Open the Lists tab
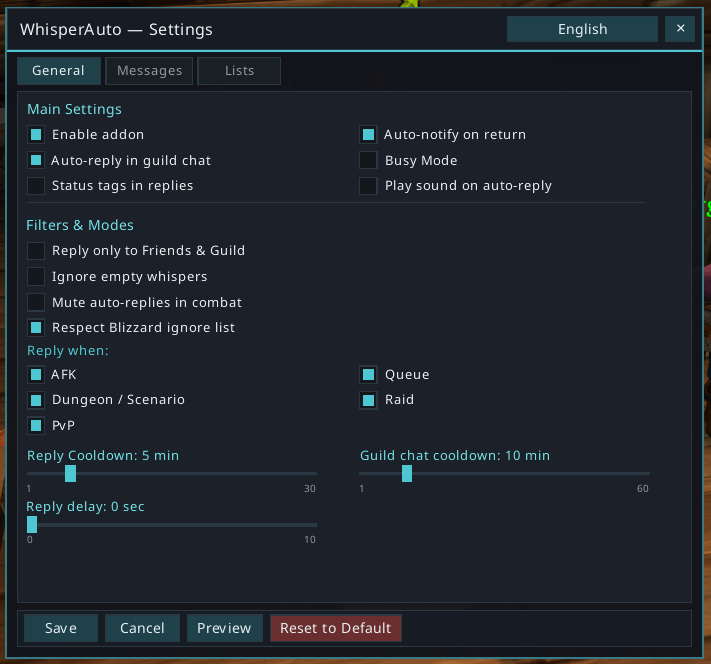This screenshot has height=664, width=711. 239,71
